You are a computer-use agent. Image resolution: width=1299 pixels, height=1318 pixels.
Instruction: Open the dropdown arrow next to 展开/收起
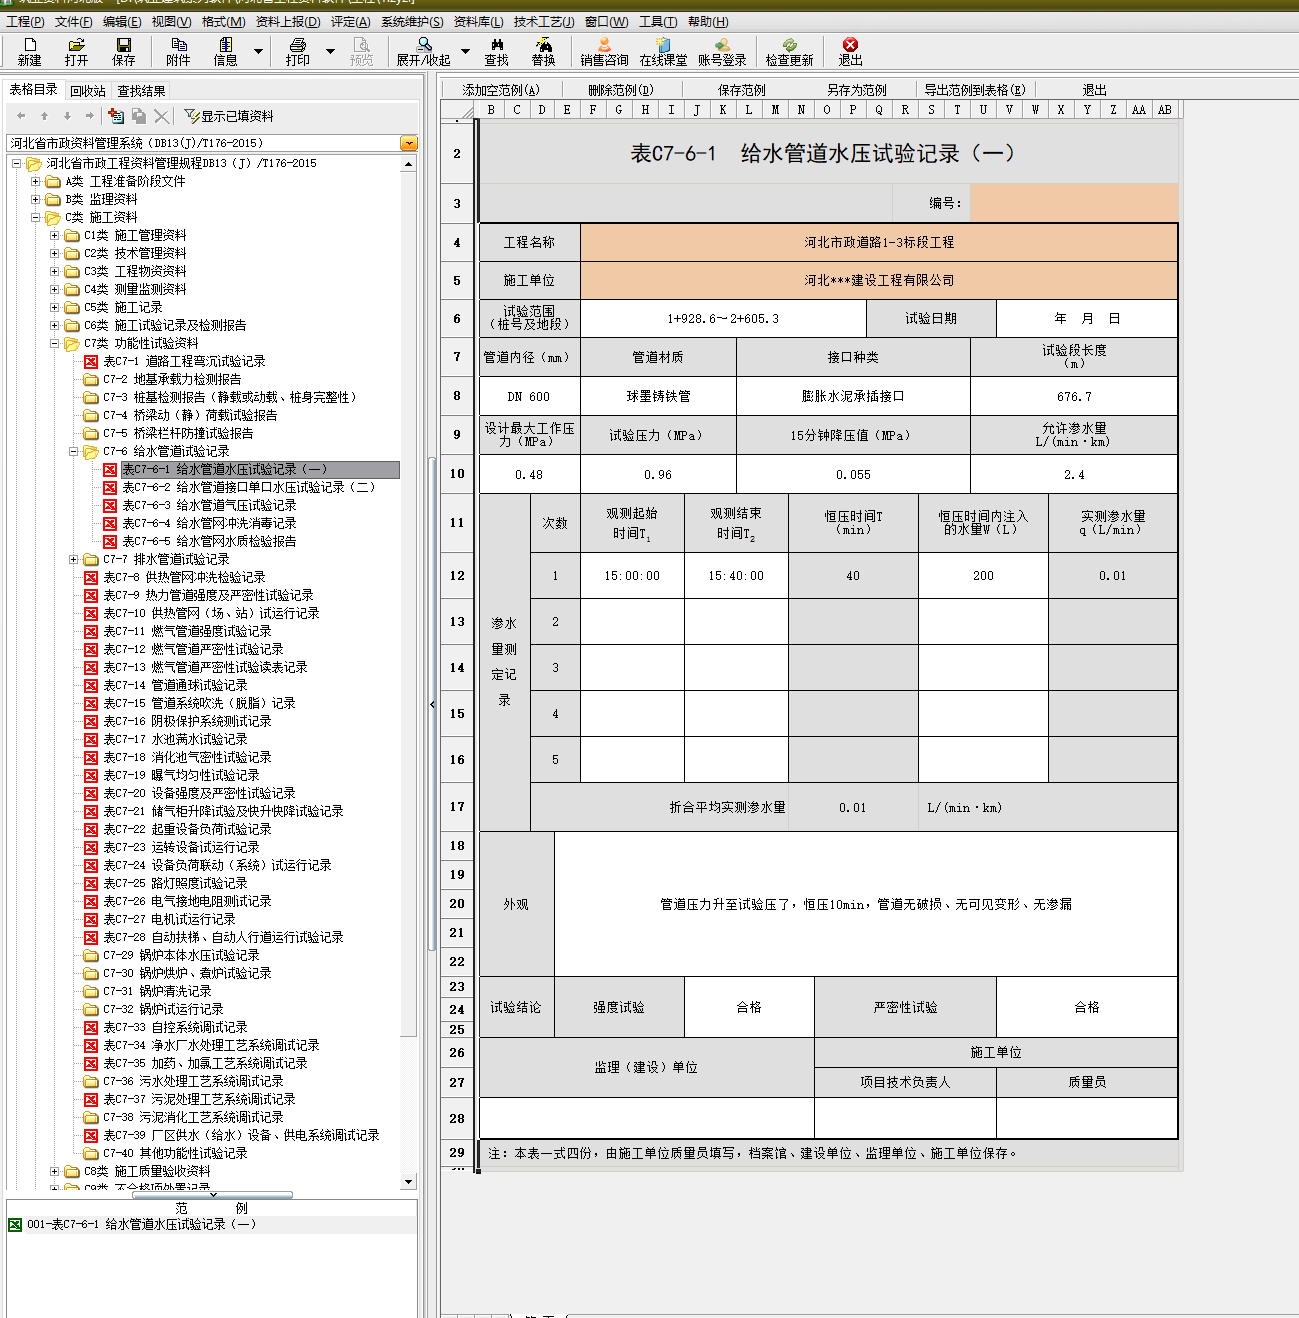click(465, 51)
